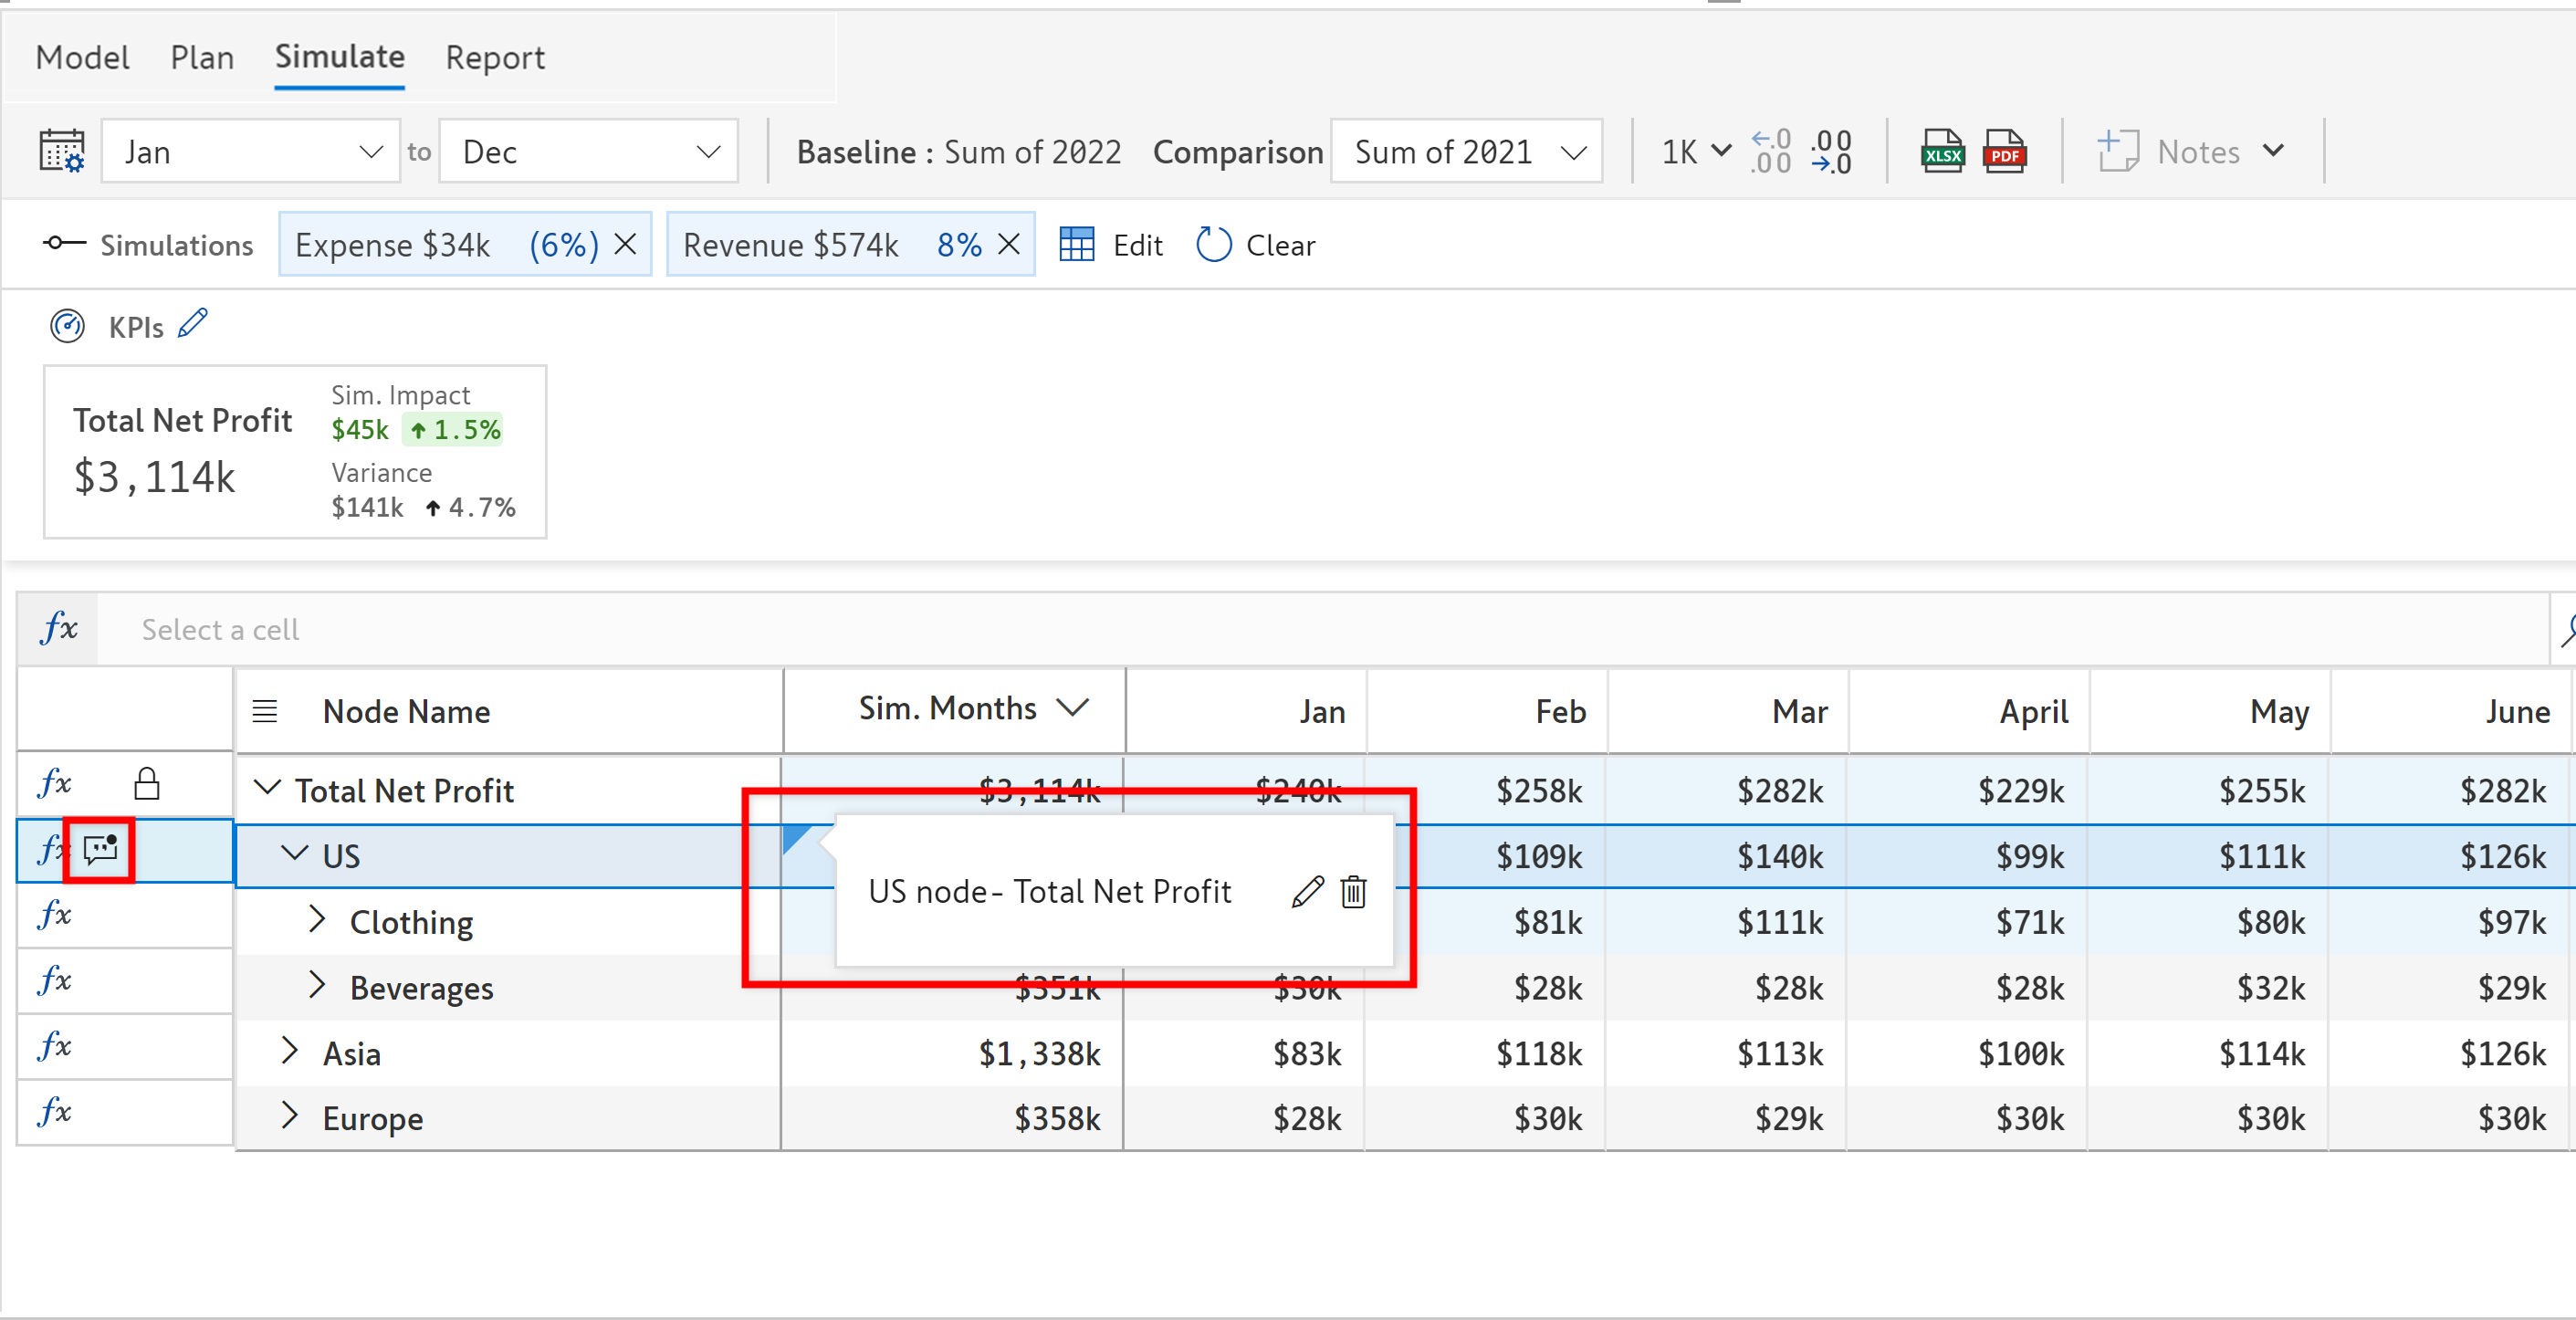Click the decrease decimal places icon
The height and width of the screenshot is (1320, 2576).
tap(1831, 152)
